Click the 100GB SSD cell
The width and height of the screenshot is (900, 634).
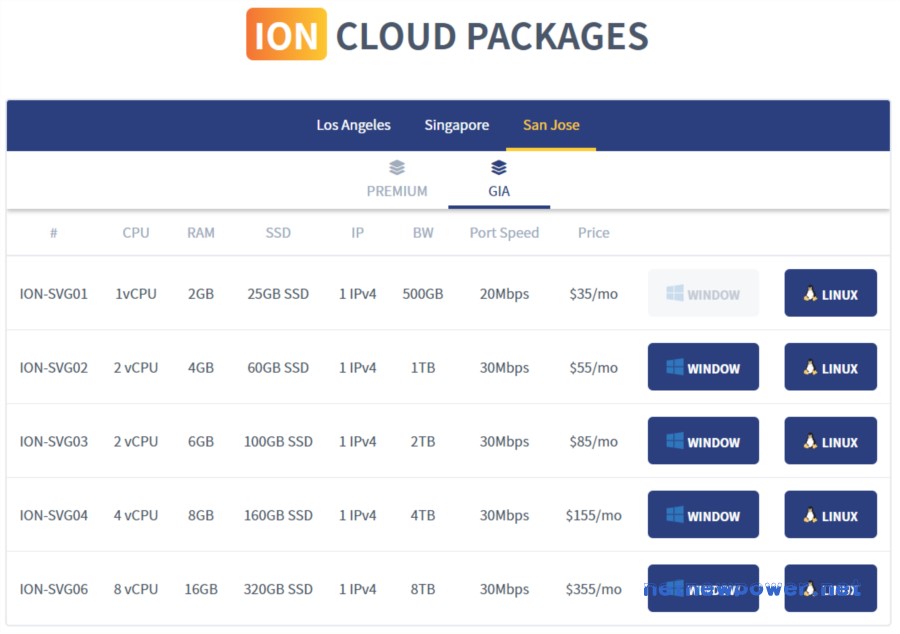[278, 442]
